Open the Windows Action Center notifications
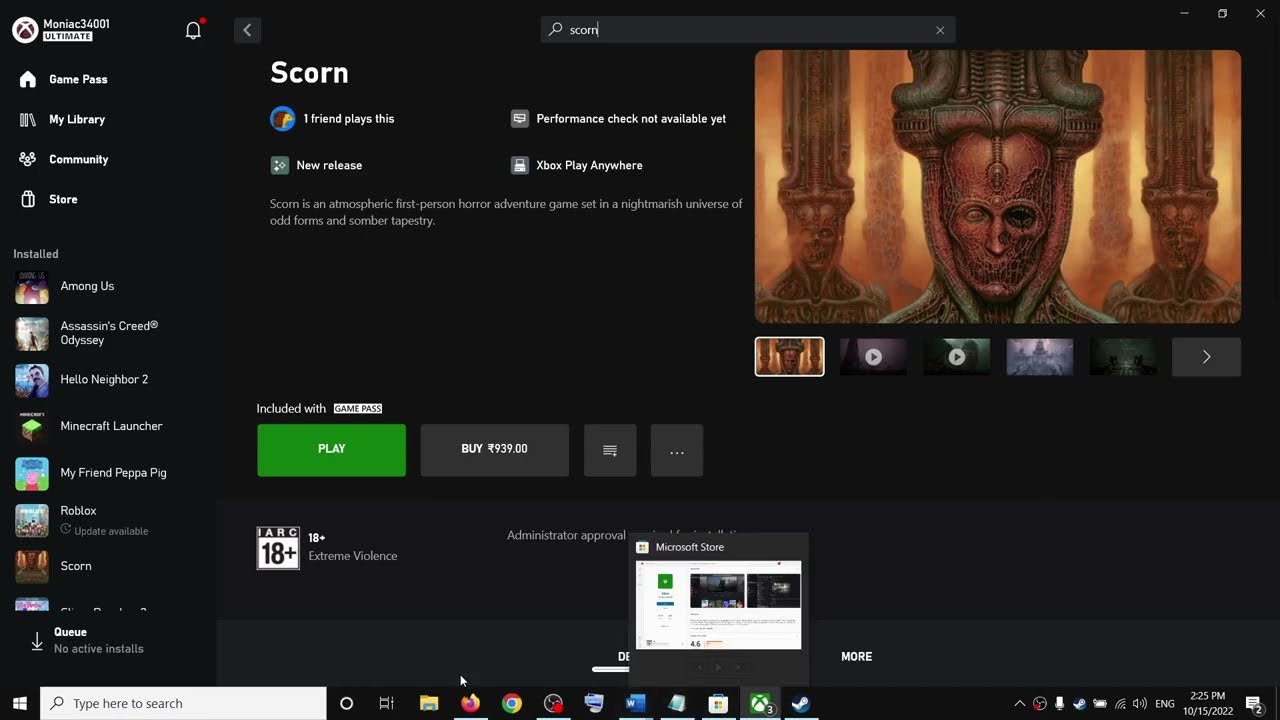The image size is (1280, 720). [x=1255, y=704]
